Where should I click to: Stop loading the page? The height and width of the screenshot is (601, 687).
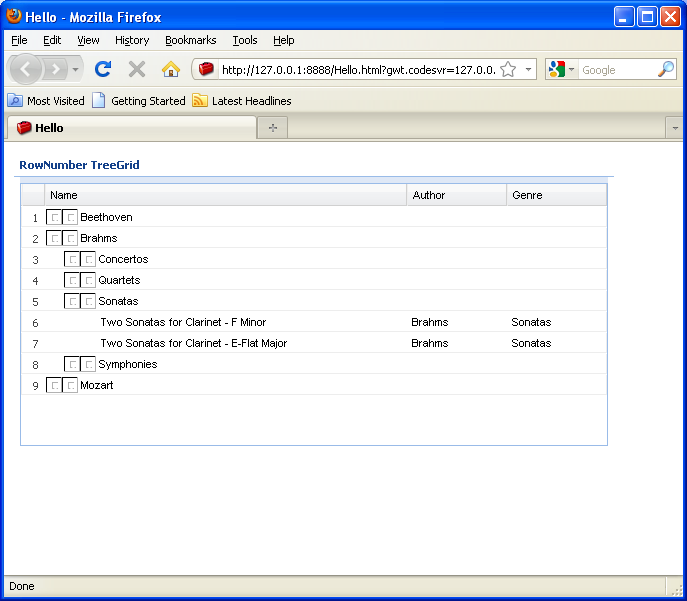pyautogui.click(x=137, y=69)
